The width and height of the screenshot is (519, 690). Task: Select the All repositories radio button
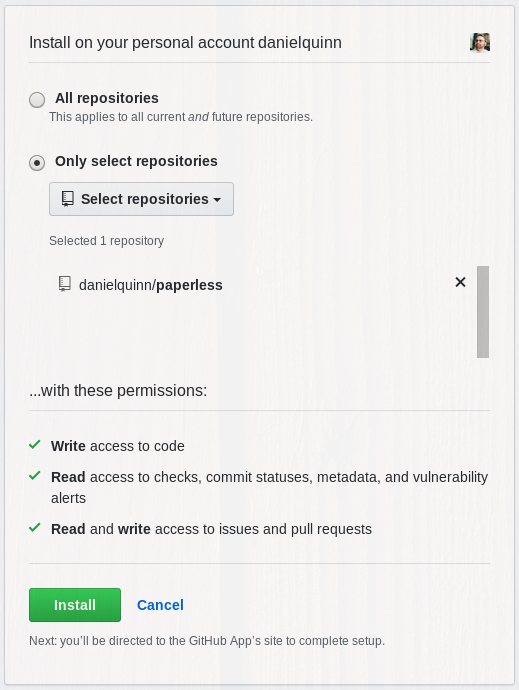point(37,99)
